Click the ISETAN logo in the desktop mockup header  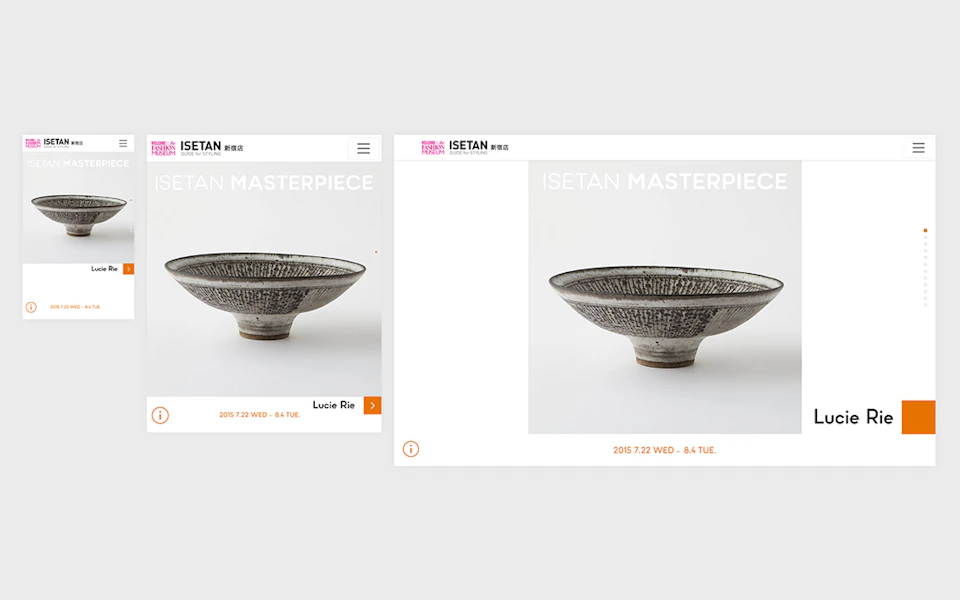(x=468, y=146)
